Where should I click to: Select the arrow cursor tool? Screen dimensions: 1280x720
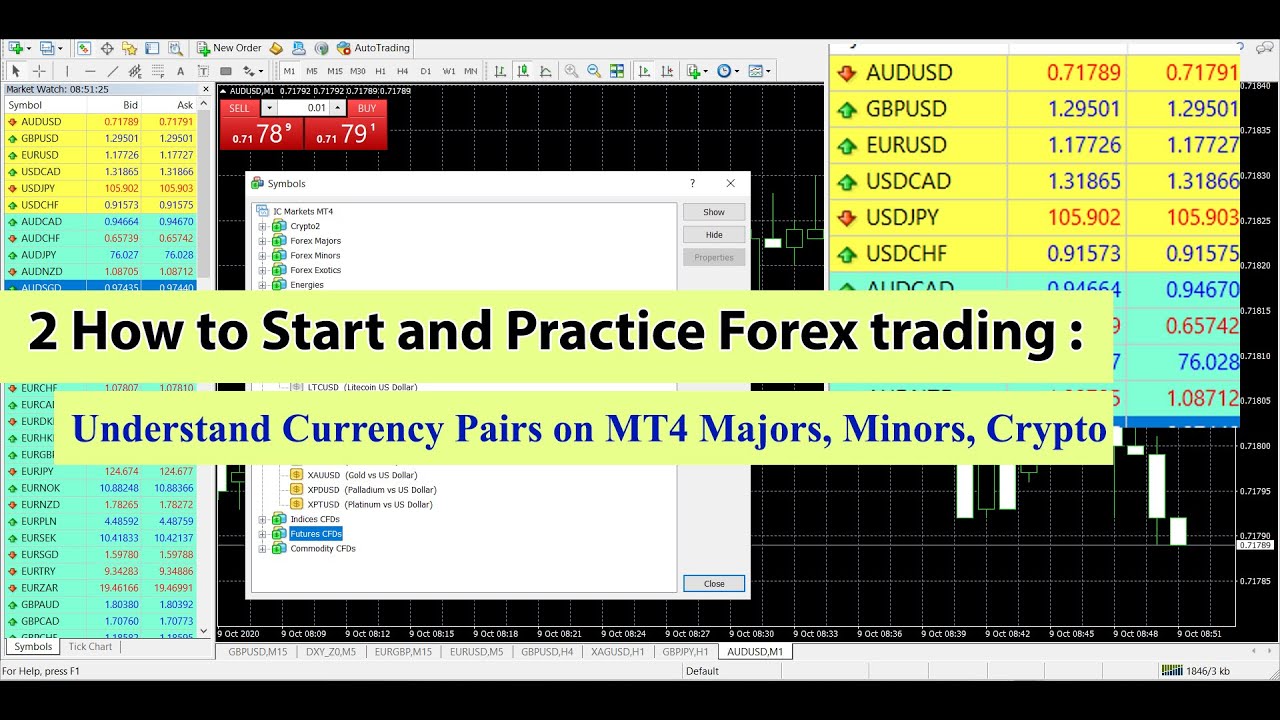[15, 71]
